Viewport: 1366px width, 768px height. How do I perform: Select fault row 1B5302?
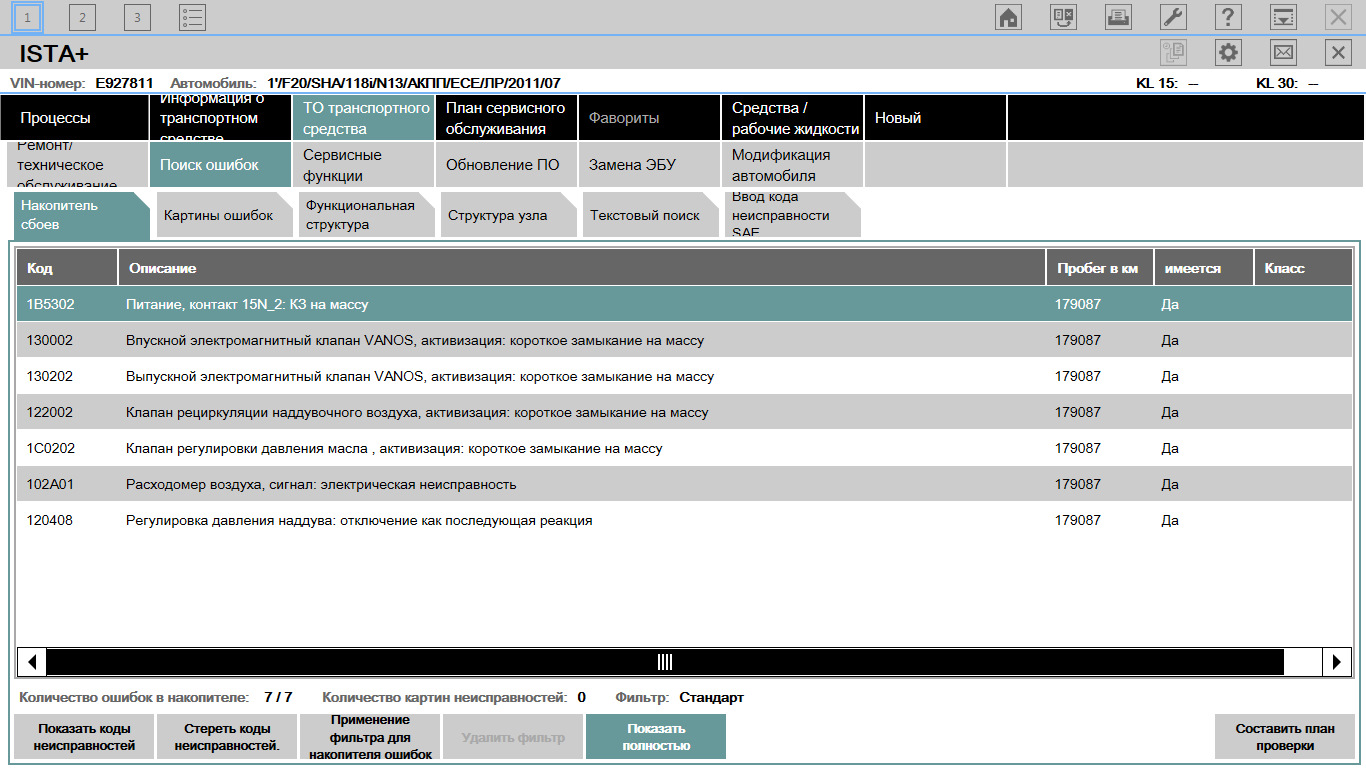684,304
